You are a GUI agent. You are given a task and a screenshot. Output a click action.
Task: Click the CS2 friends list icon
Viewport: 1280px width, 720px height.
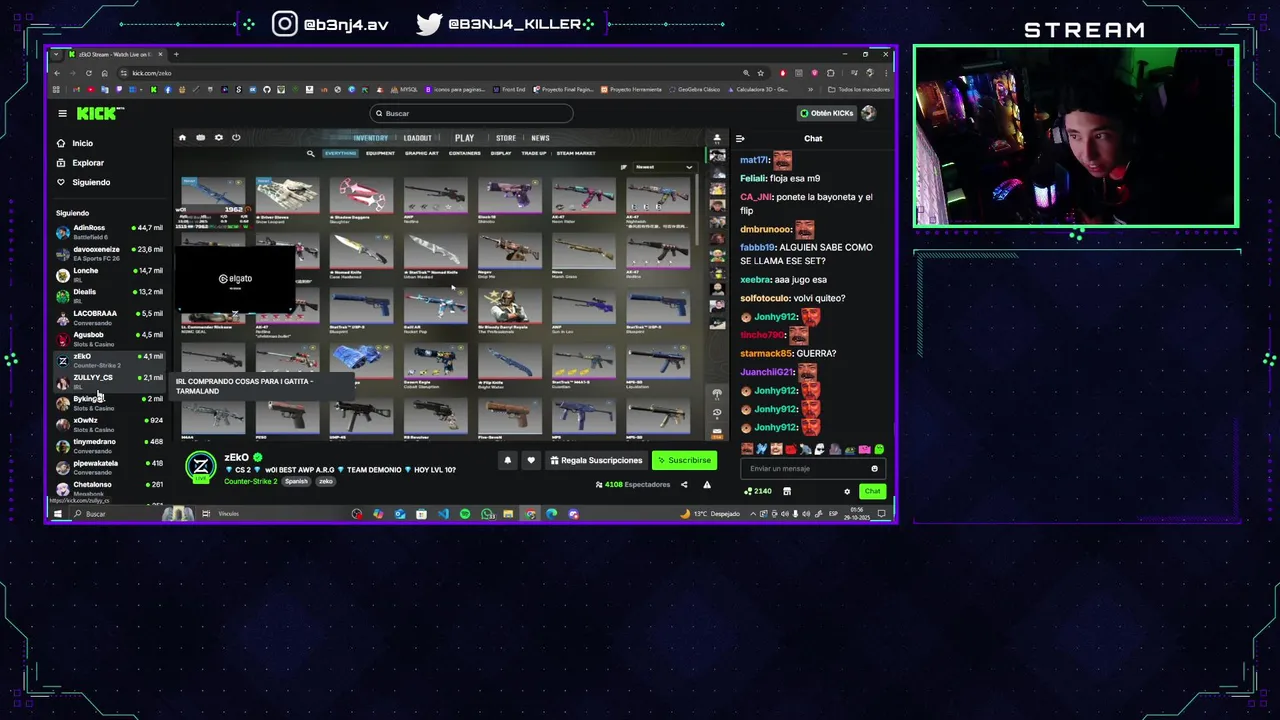click(716, 138)
